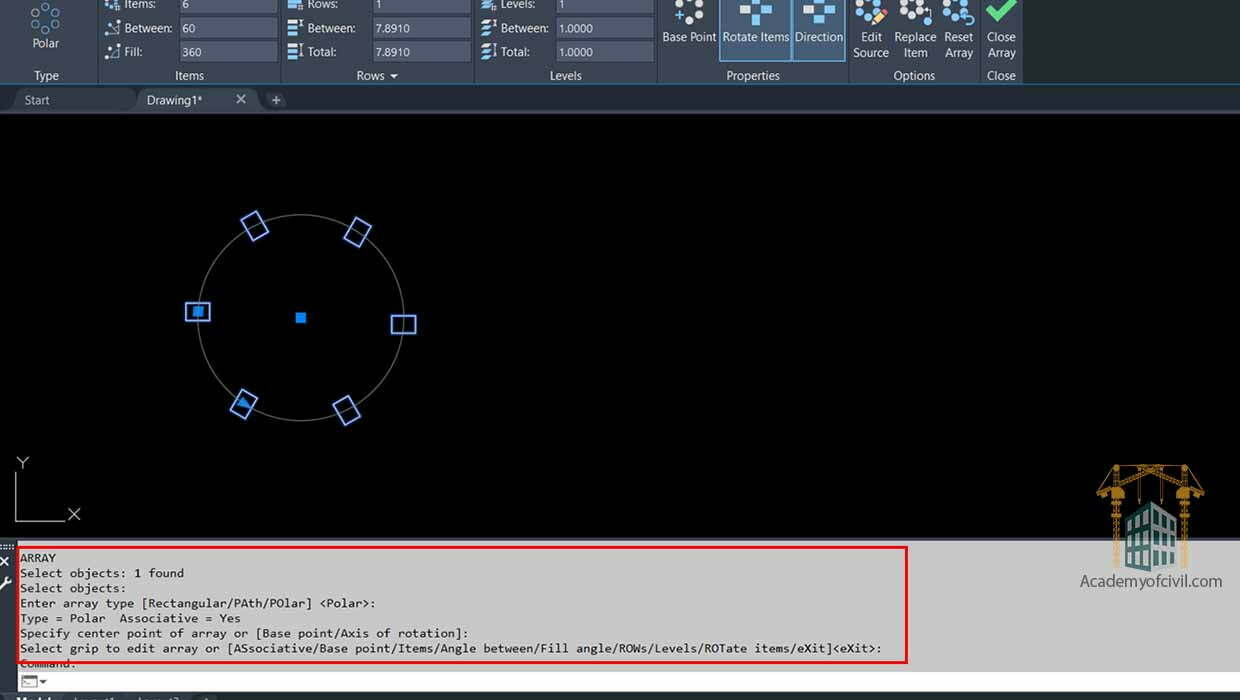This screenshot has height=700, width=1240.
Task: Click the Rows Between spacing icon
Action: pyautogui.click(x=295, y=28)
